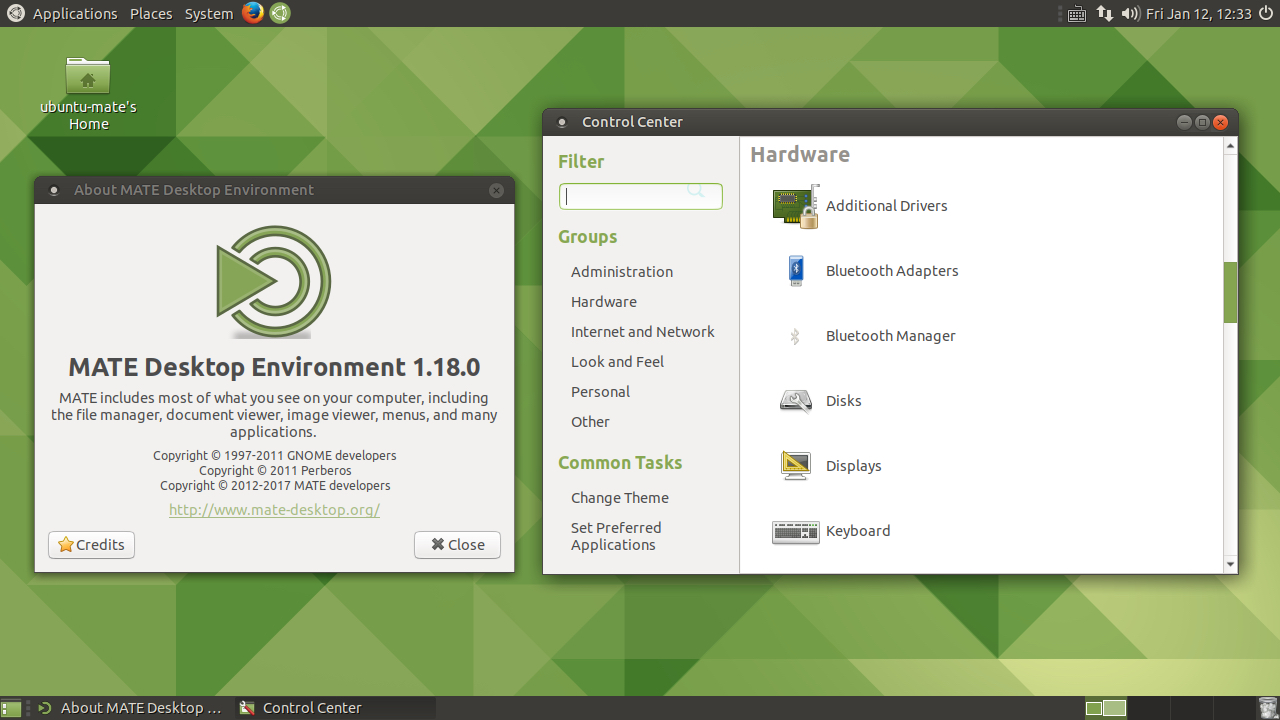Open the shutdown menu icon

(x=1265, y=13)
